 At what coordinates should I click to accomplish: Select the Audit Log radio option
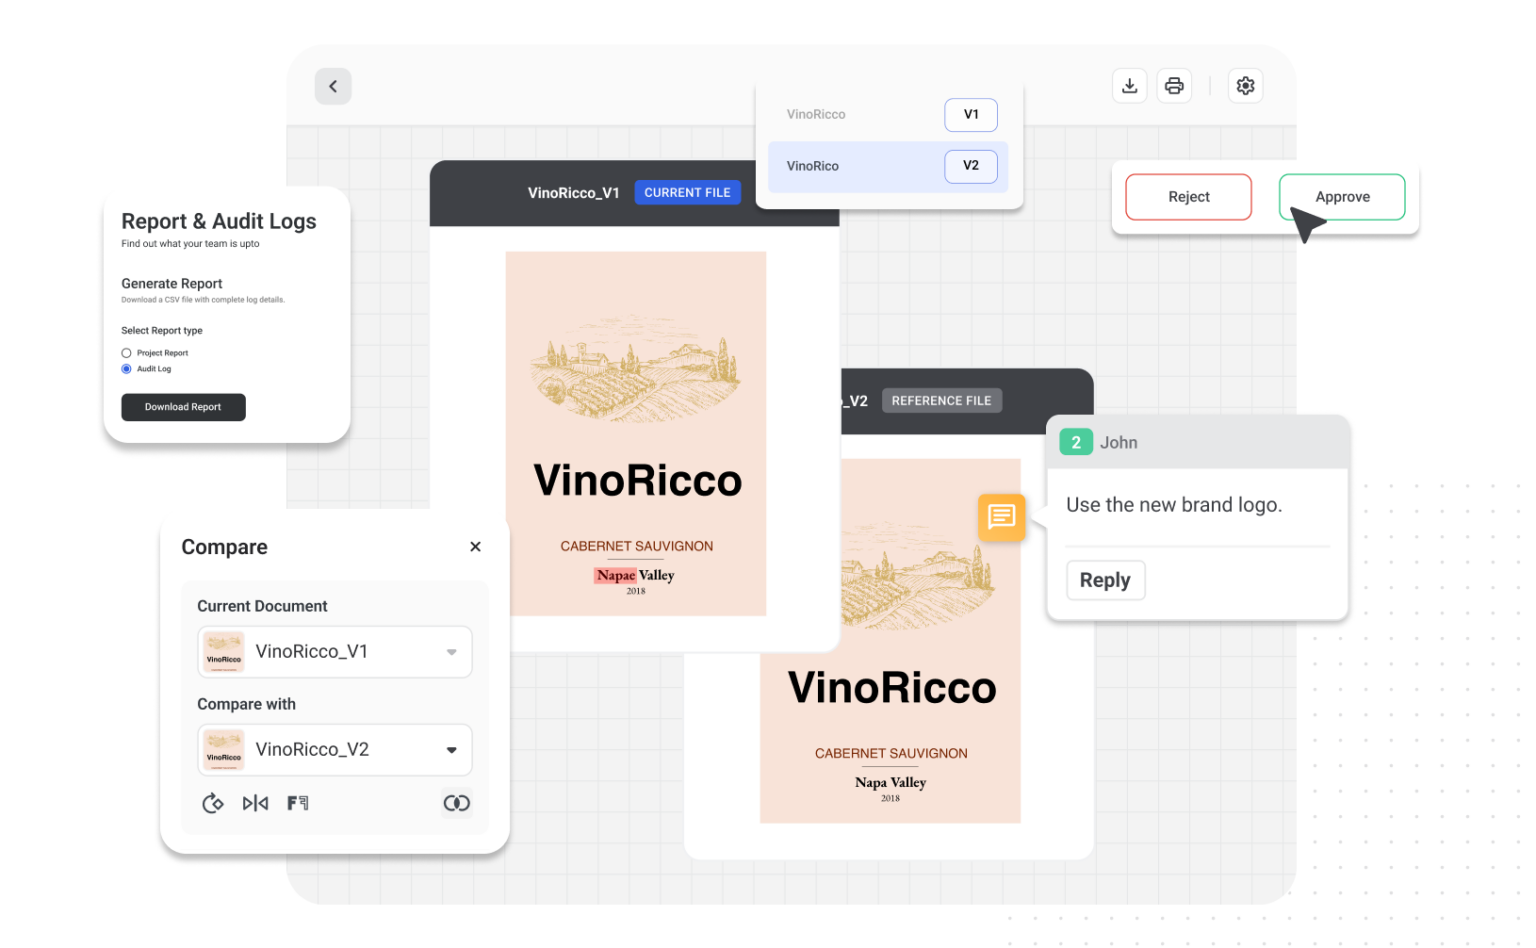click(x=127, y=369)
